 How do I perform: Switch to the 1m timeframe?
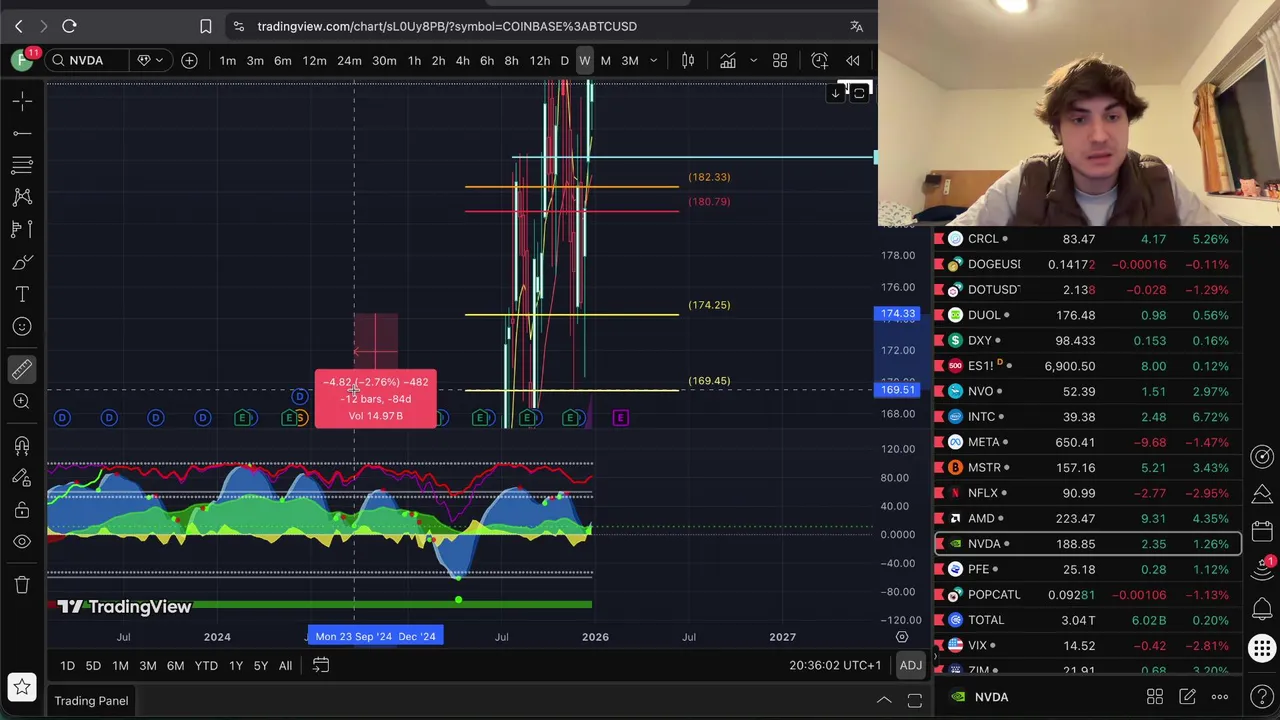(228, 61)
